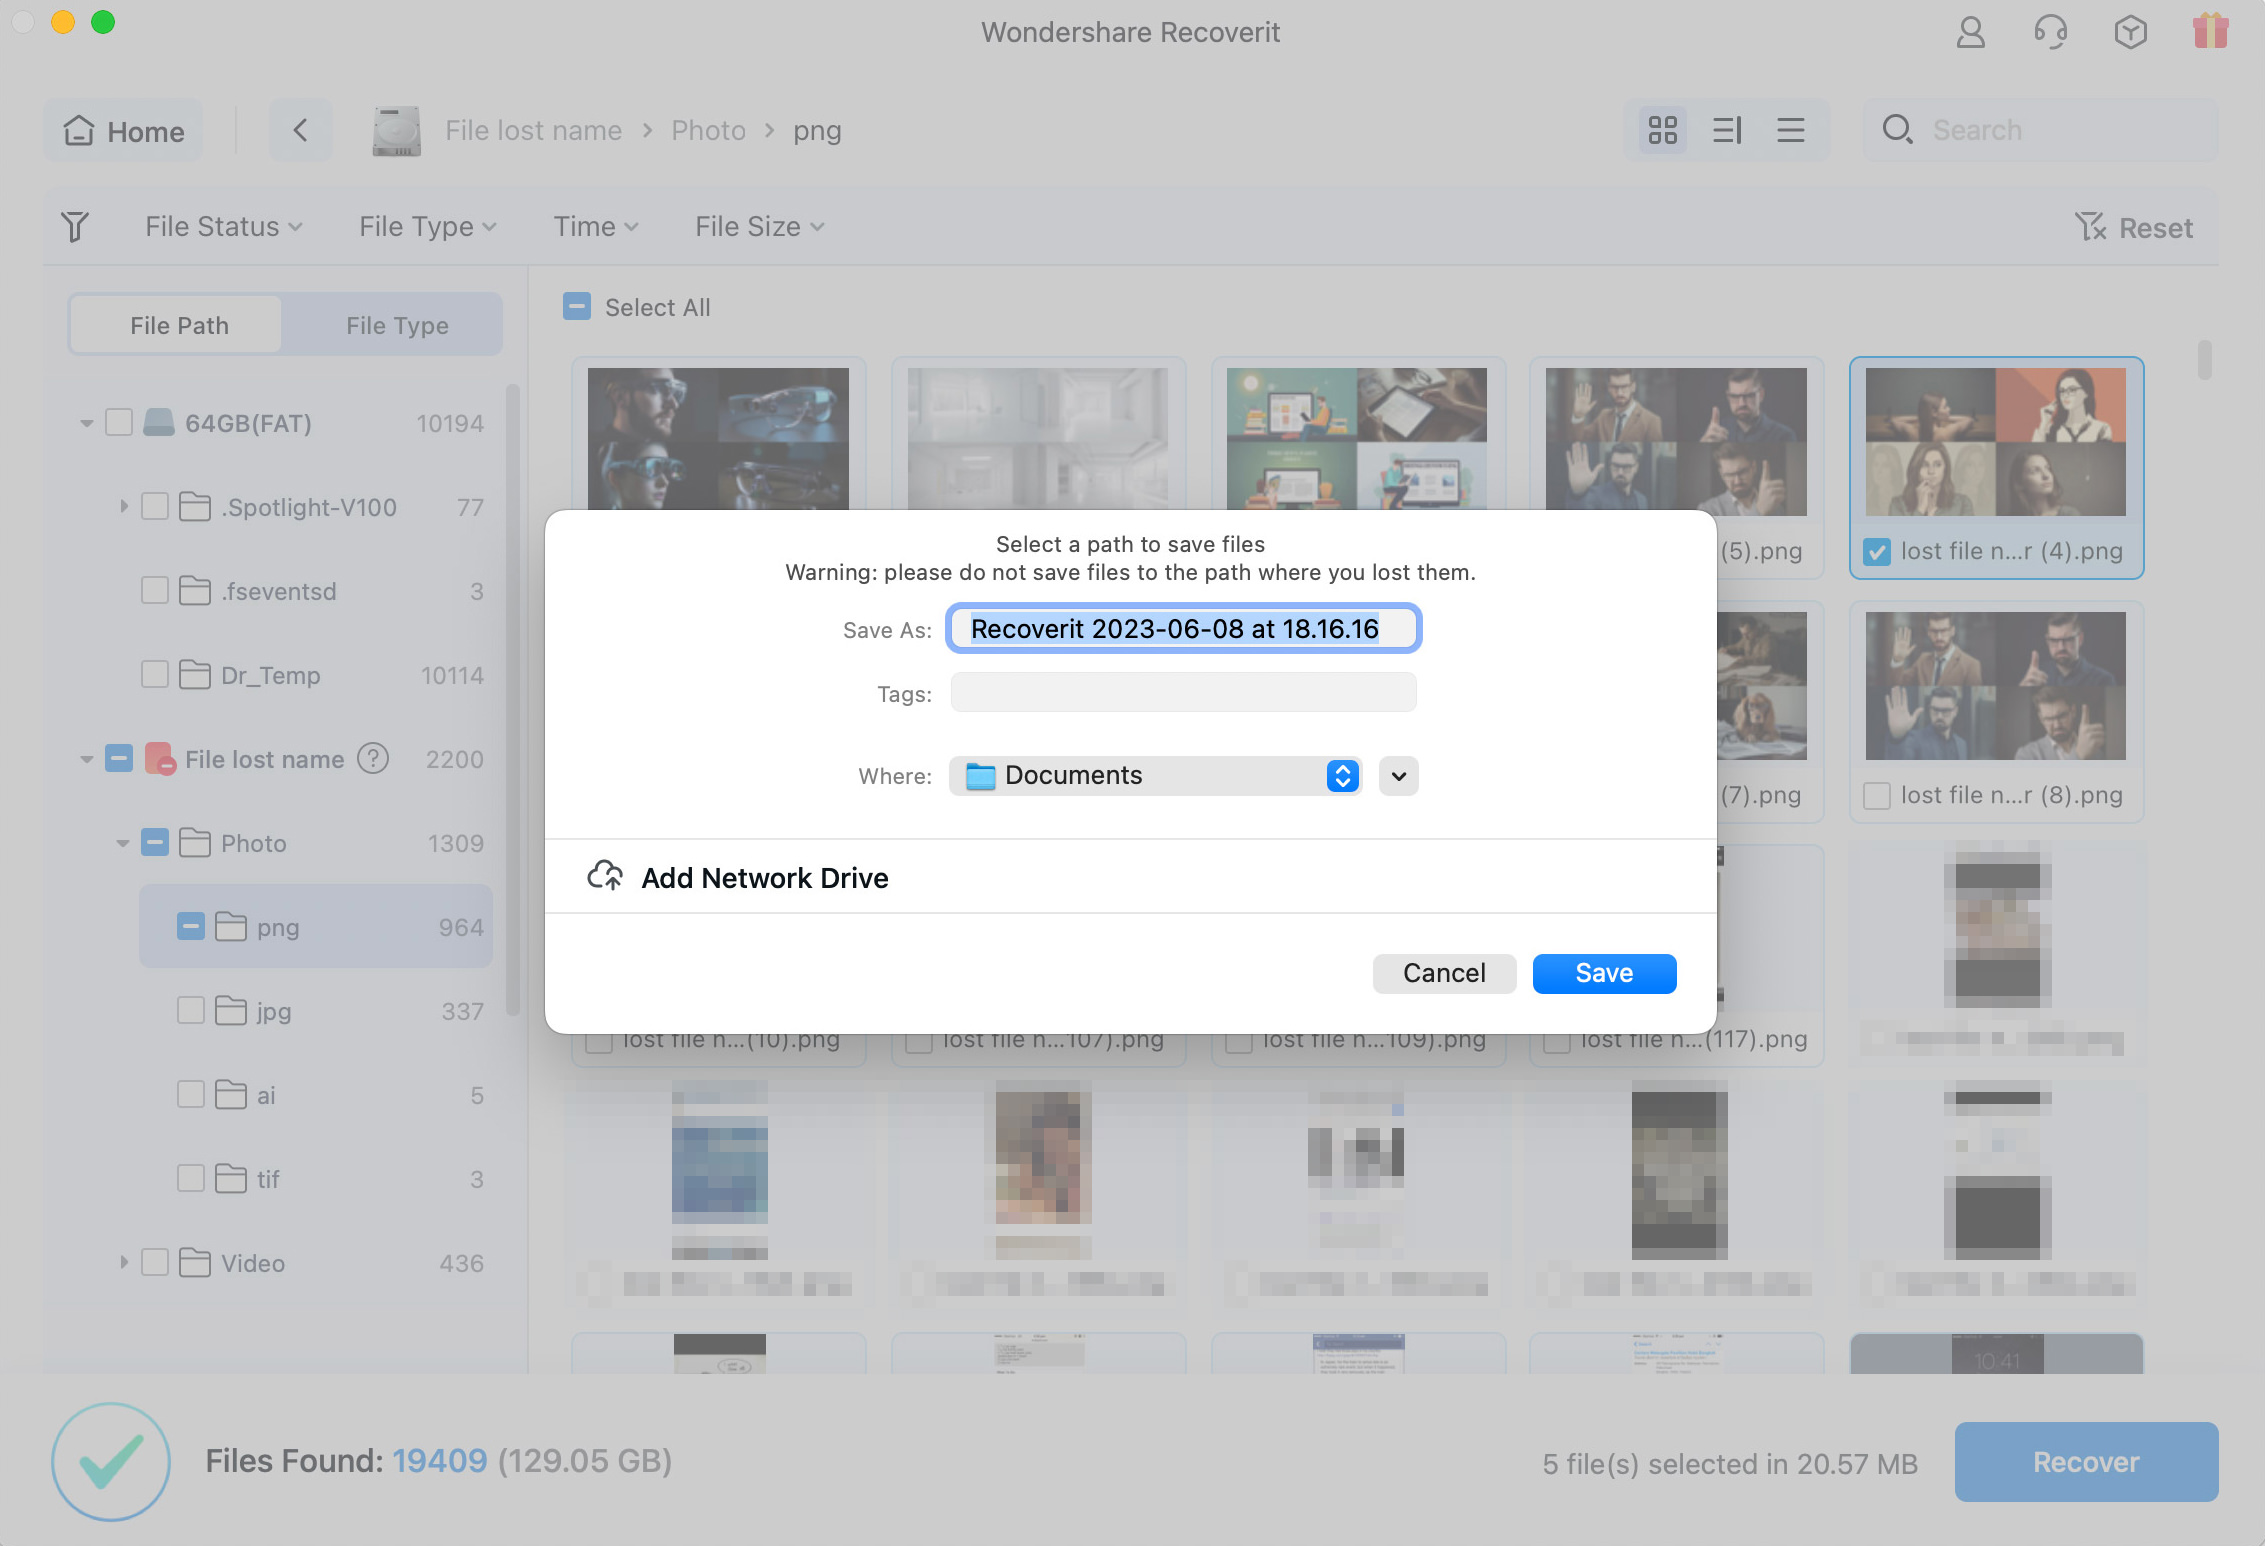Select the ai folder in tree
Viewport: 2265px width, 1546px height.
click(316, 1095)
